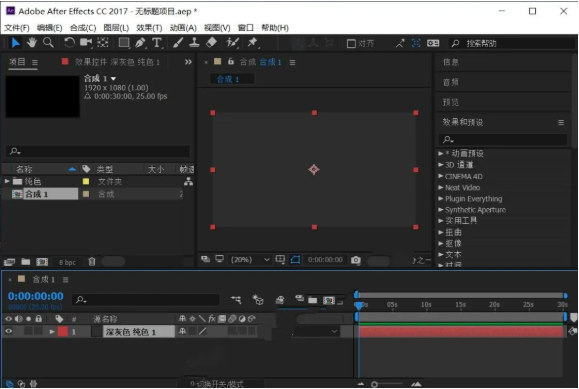Image resolution: width=579 pixels, height=389 pixels.
Task: Create a new folder in Project panel
Action: pyautogui.click(x=25, y=262)
